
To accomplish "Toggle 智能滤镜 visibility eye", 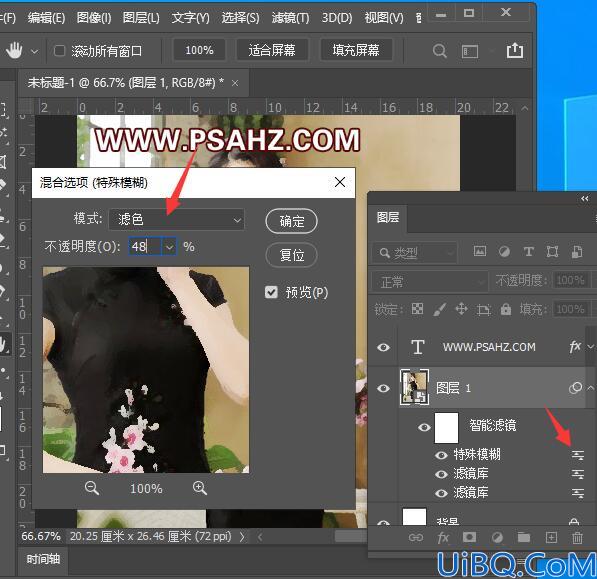I will [x=424, y=427].
